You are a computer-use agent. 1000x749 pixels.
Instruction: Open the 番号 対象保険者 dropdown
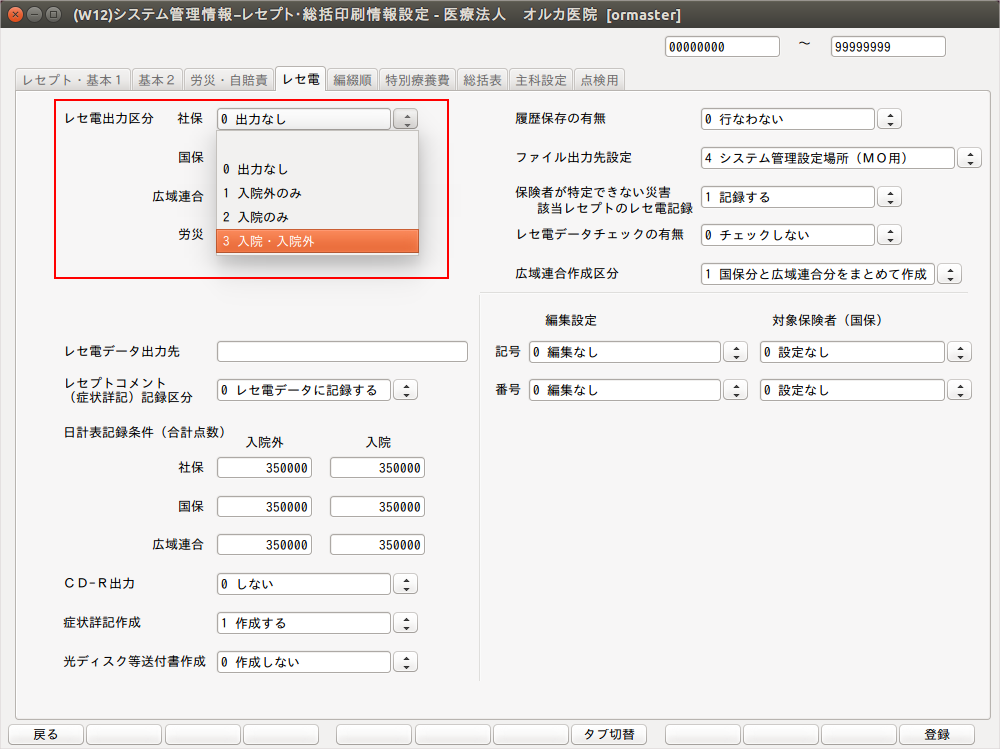click(960, 390)
